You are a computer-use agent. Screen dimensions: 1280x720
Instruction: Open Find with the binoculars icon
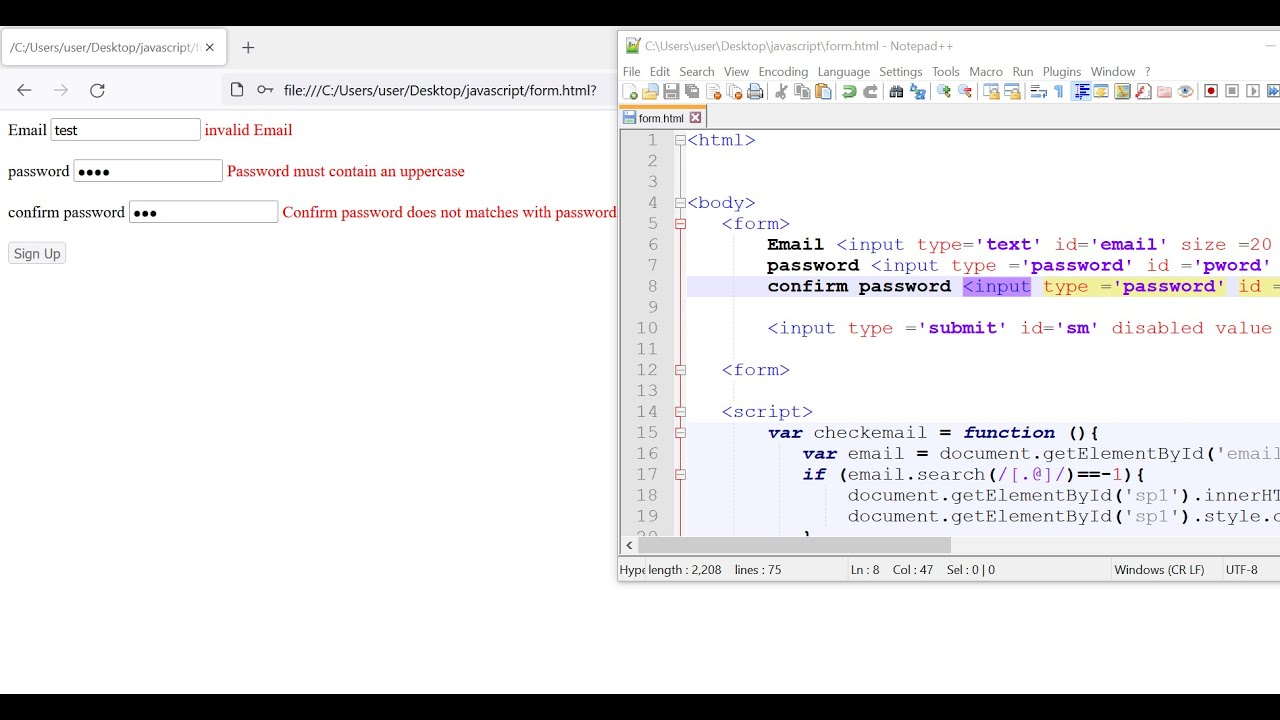[x=896, y=91]
